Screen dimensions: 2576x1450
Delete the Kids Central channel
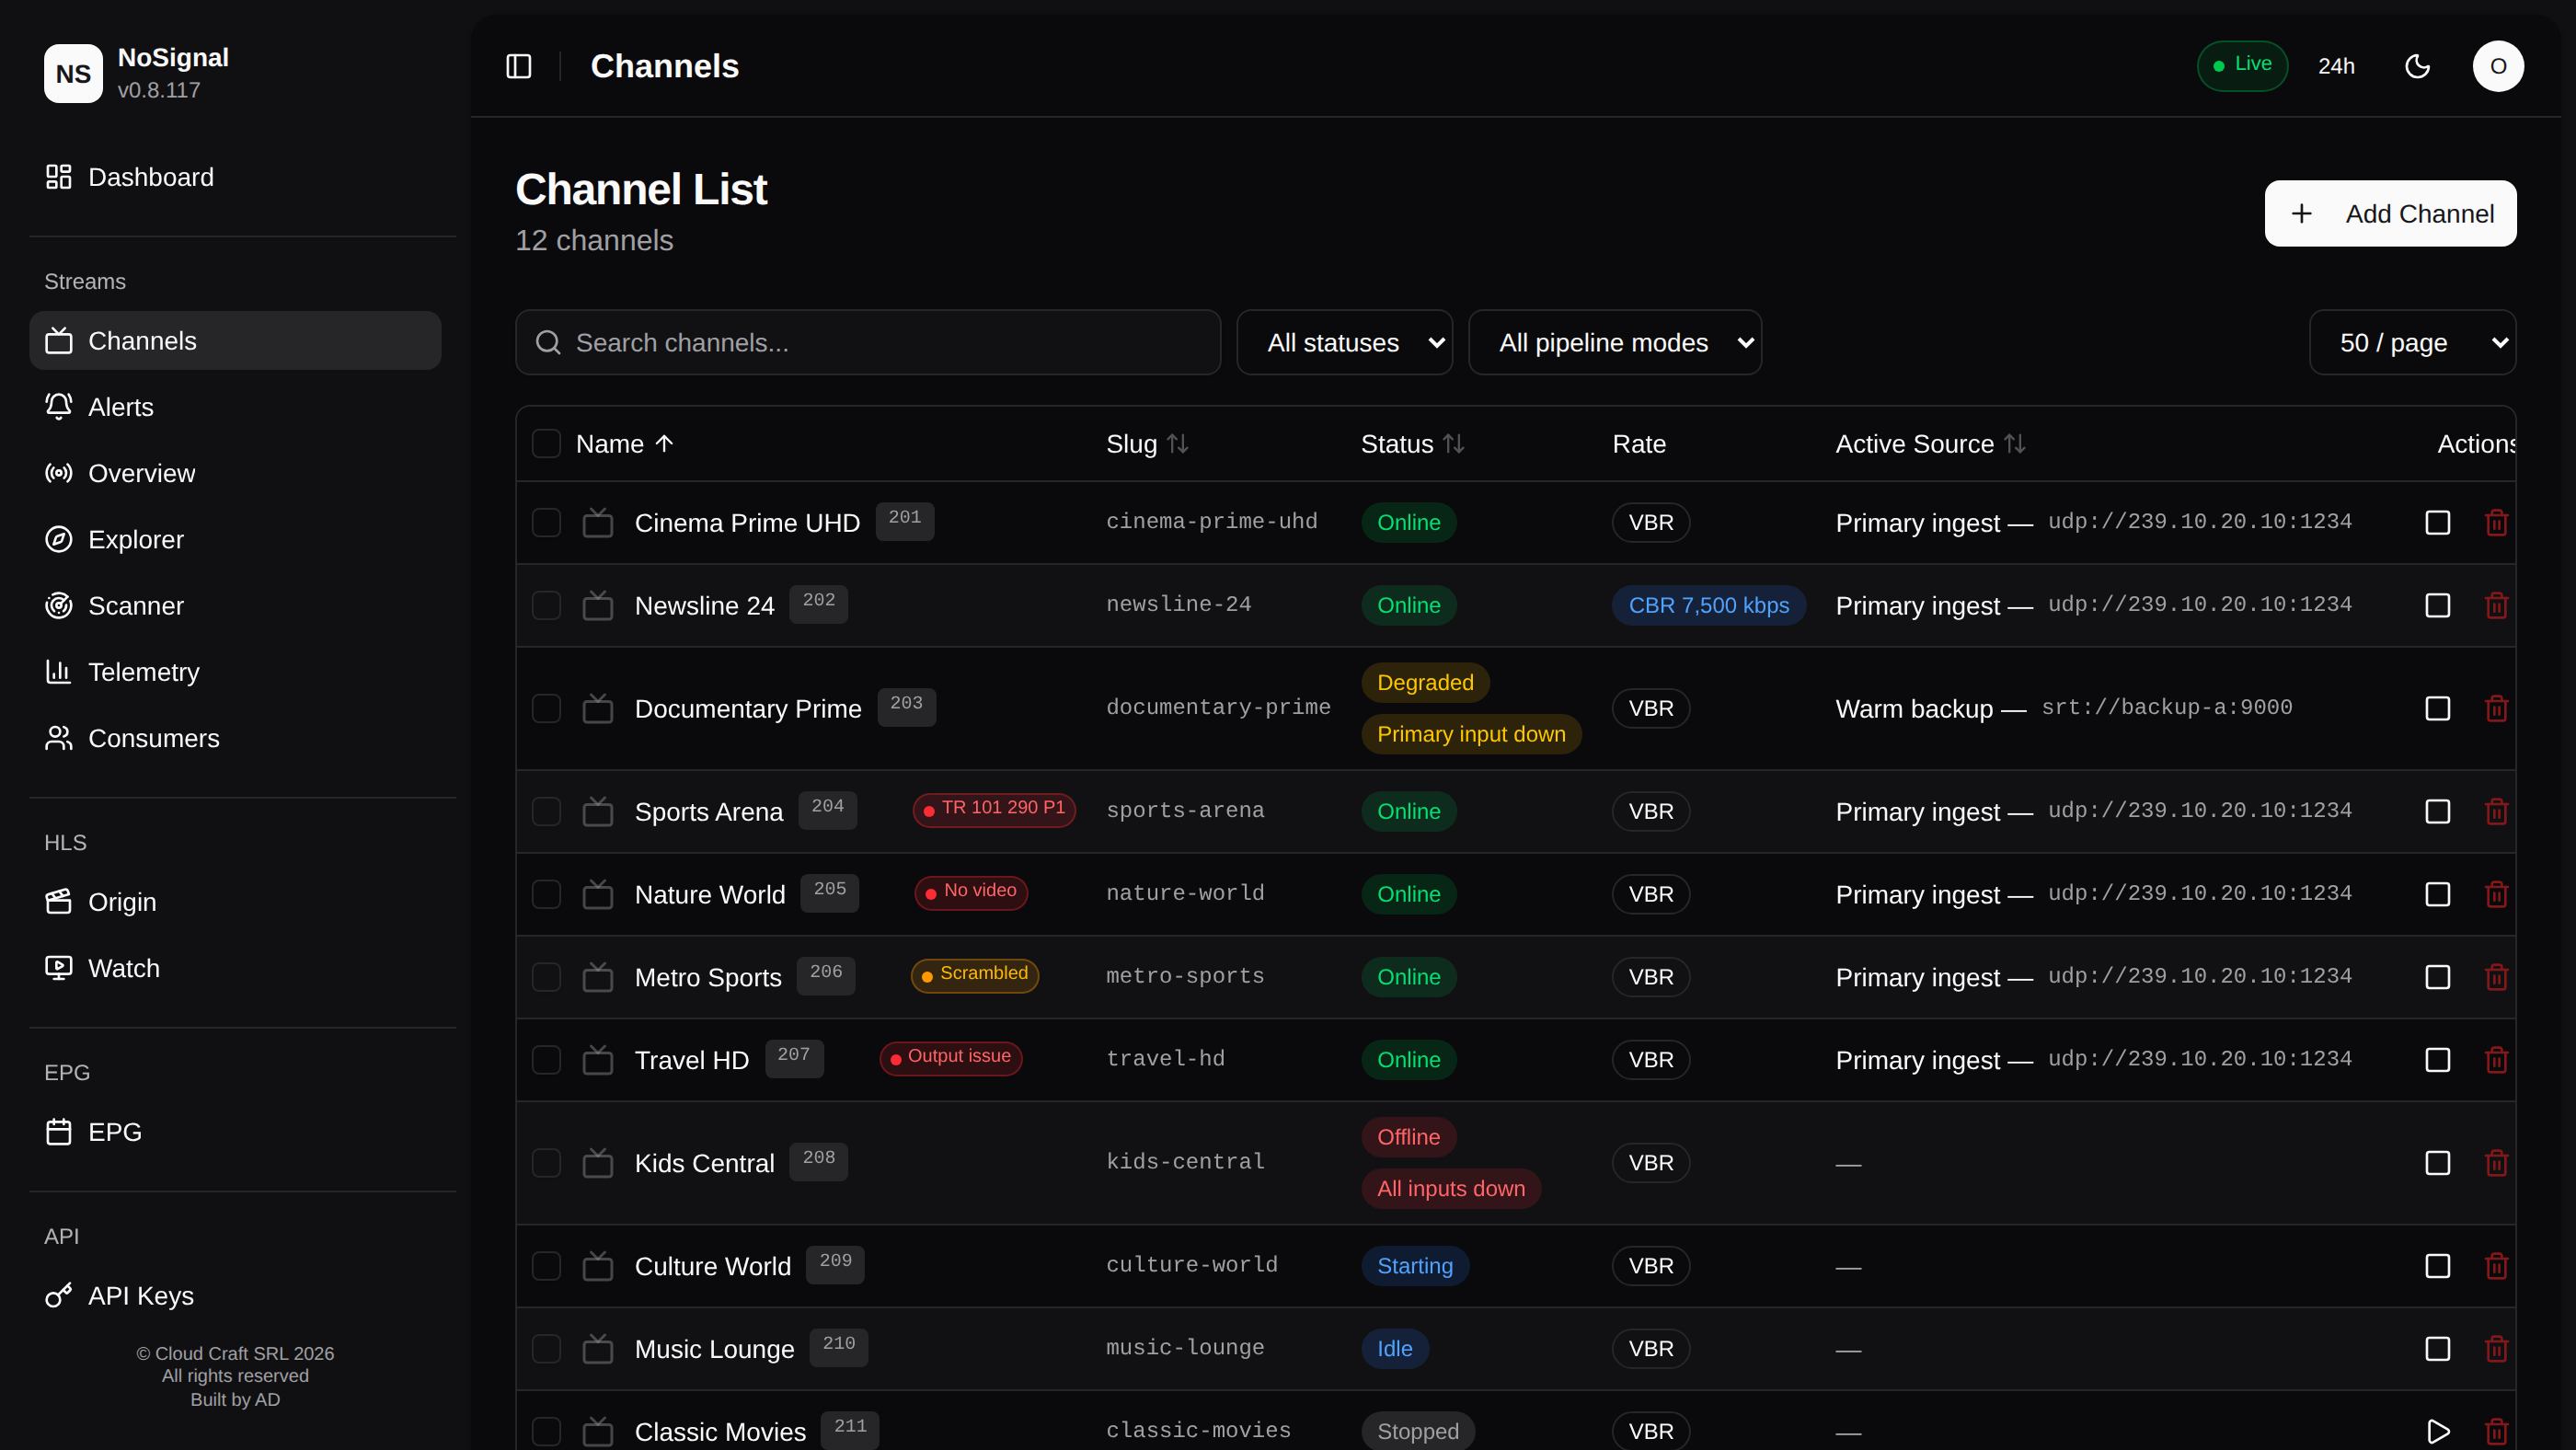pyautogui.click(x=2496, y=1163)
